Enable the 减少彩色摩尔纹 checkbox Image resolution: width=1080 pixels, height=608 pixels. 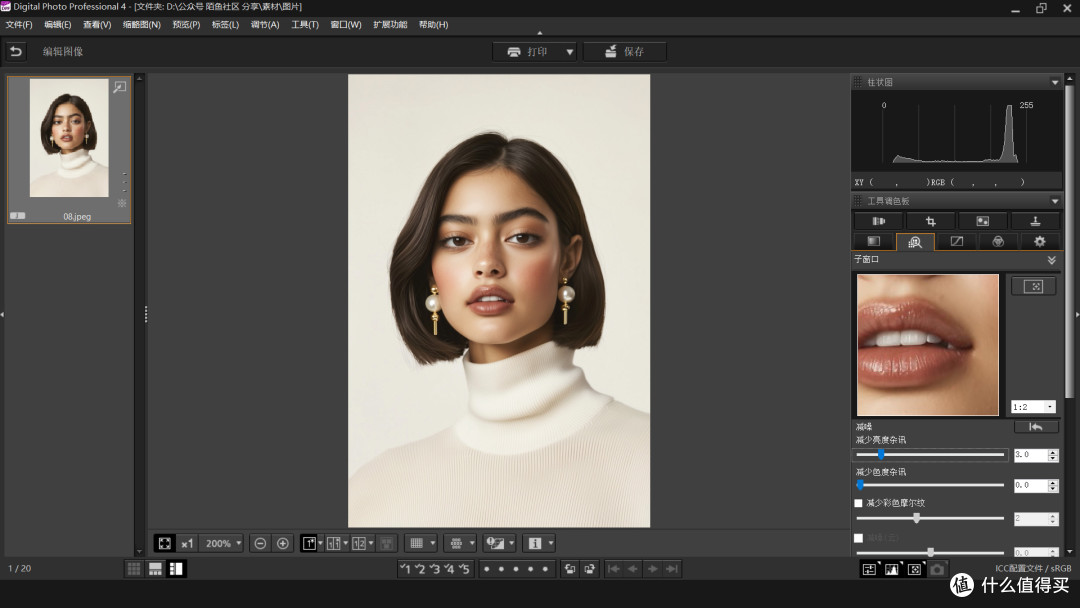pyautogui.click(x=858, y=503)
